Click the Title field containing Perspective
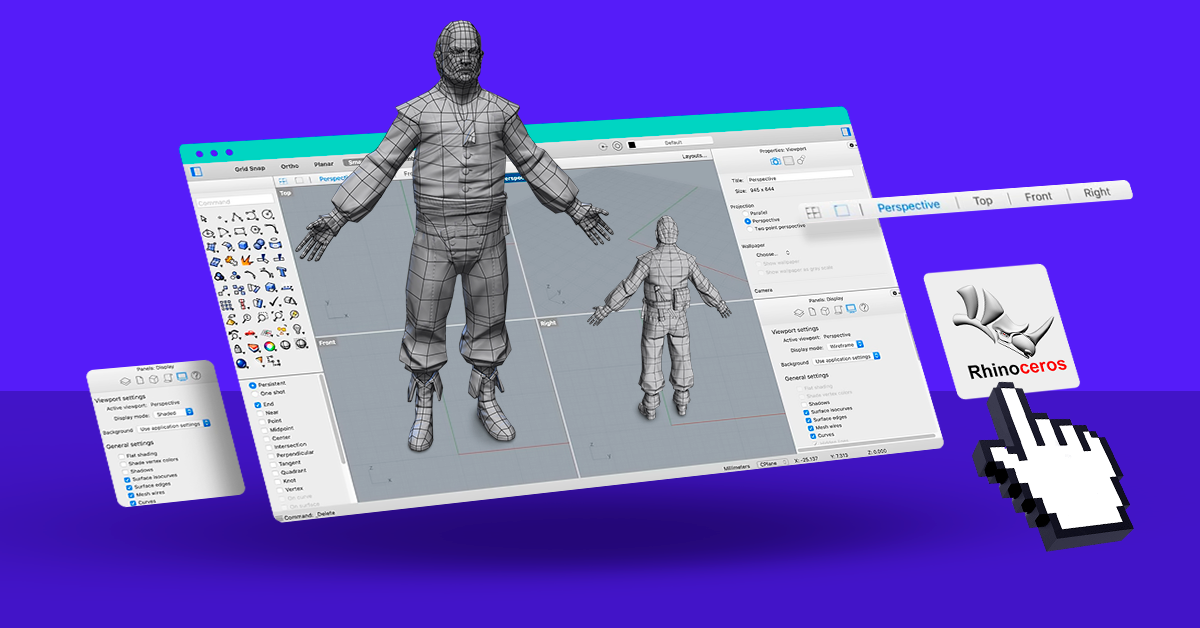 800,178
